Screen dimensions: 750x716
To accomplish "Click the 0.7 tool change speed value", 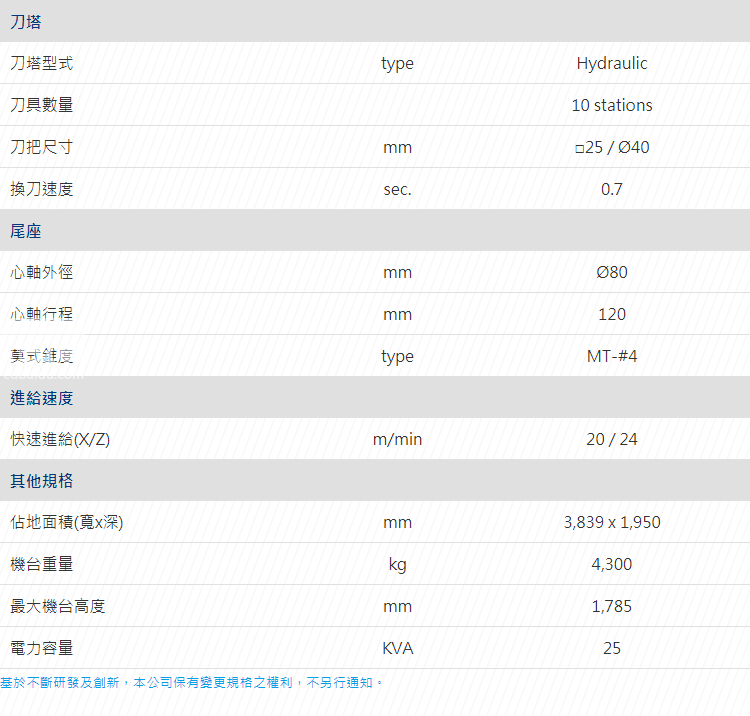I will point(611,189).
